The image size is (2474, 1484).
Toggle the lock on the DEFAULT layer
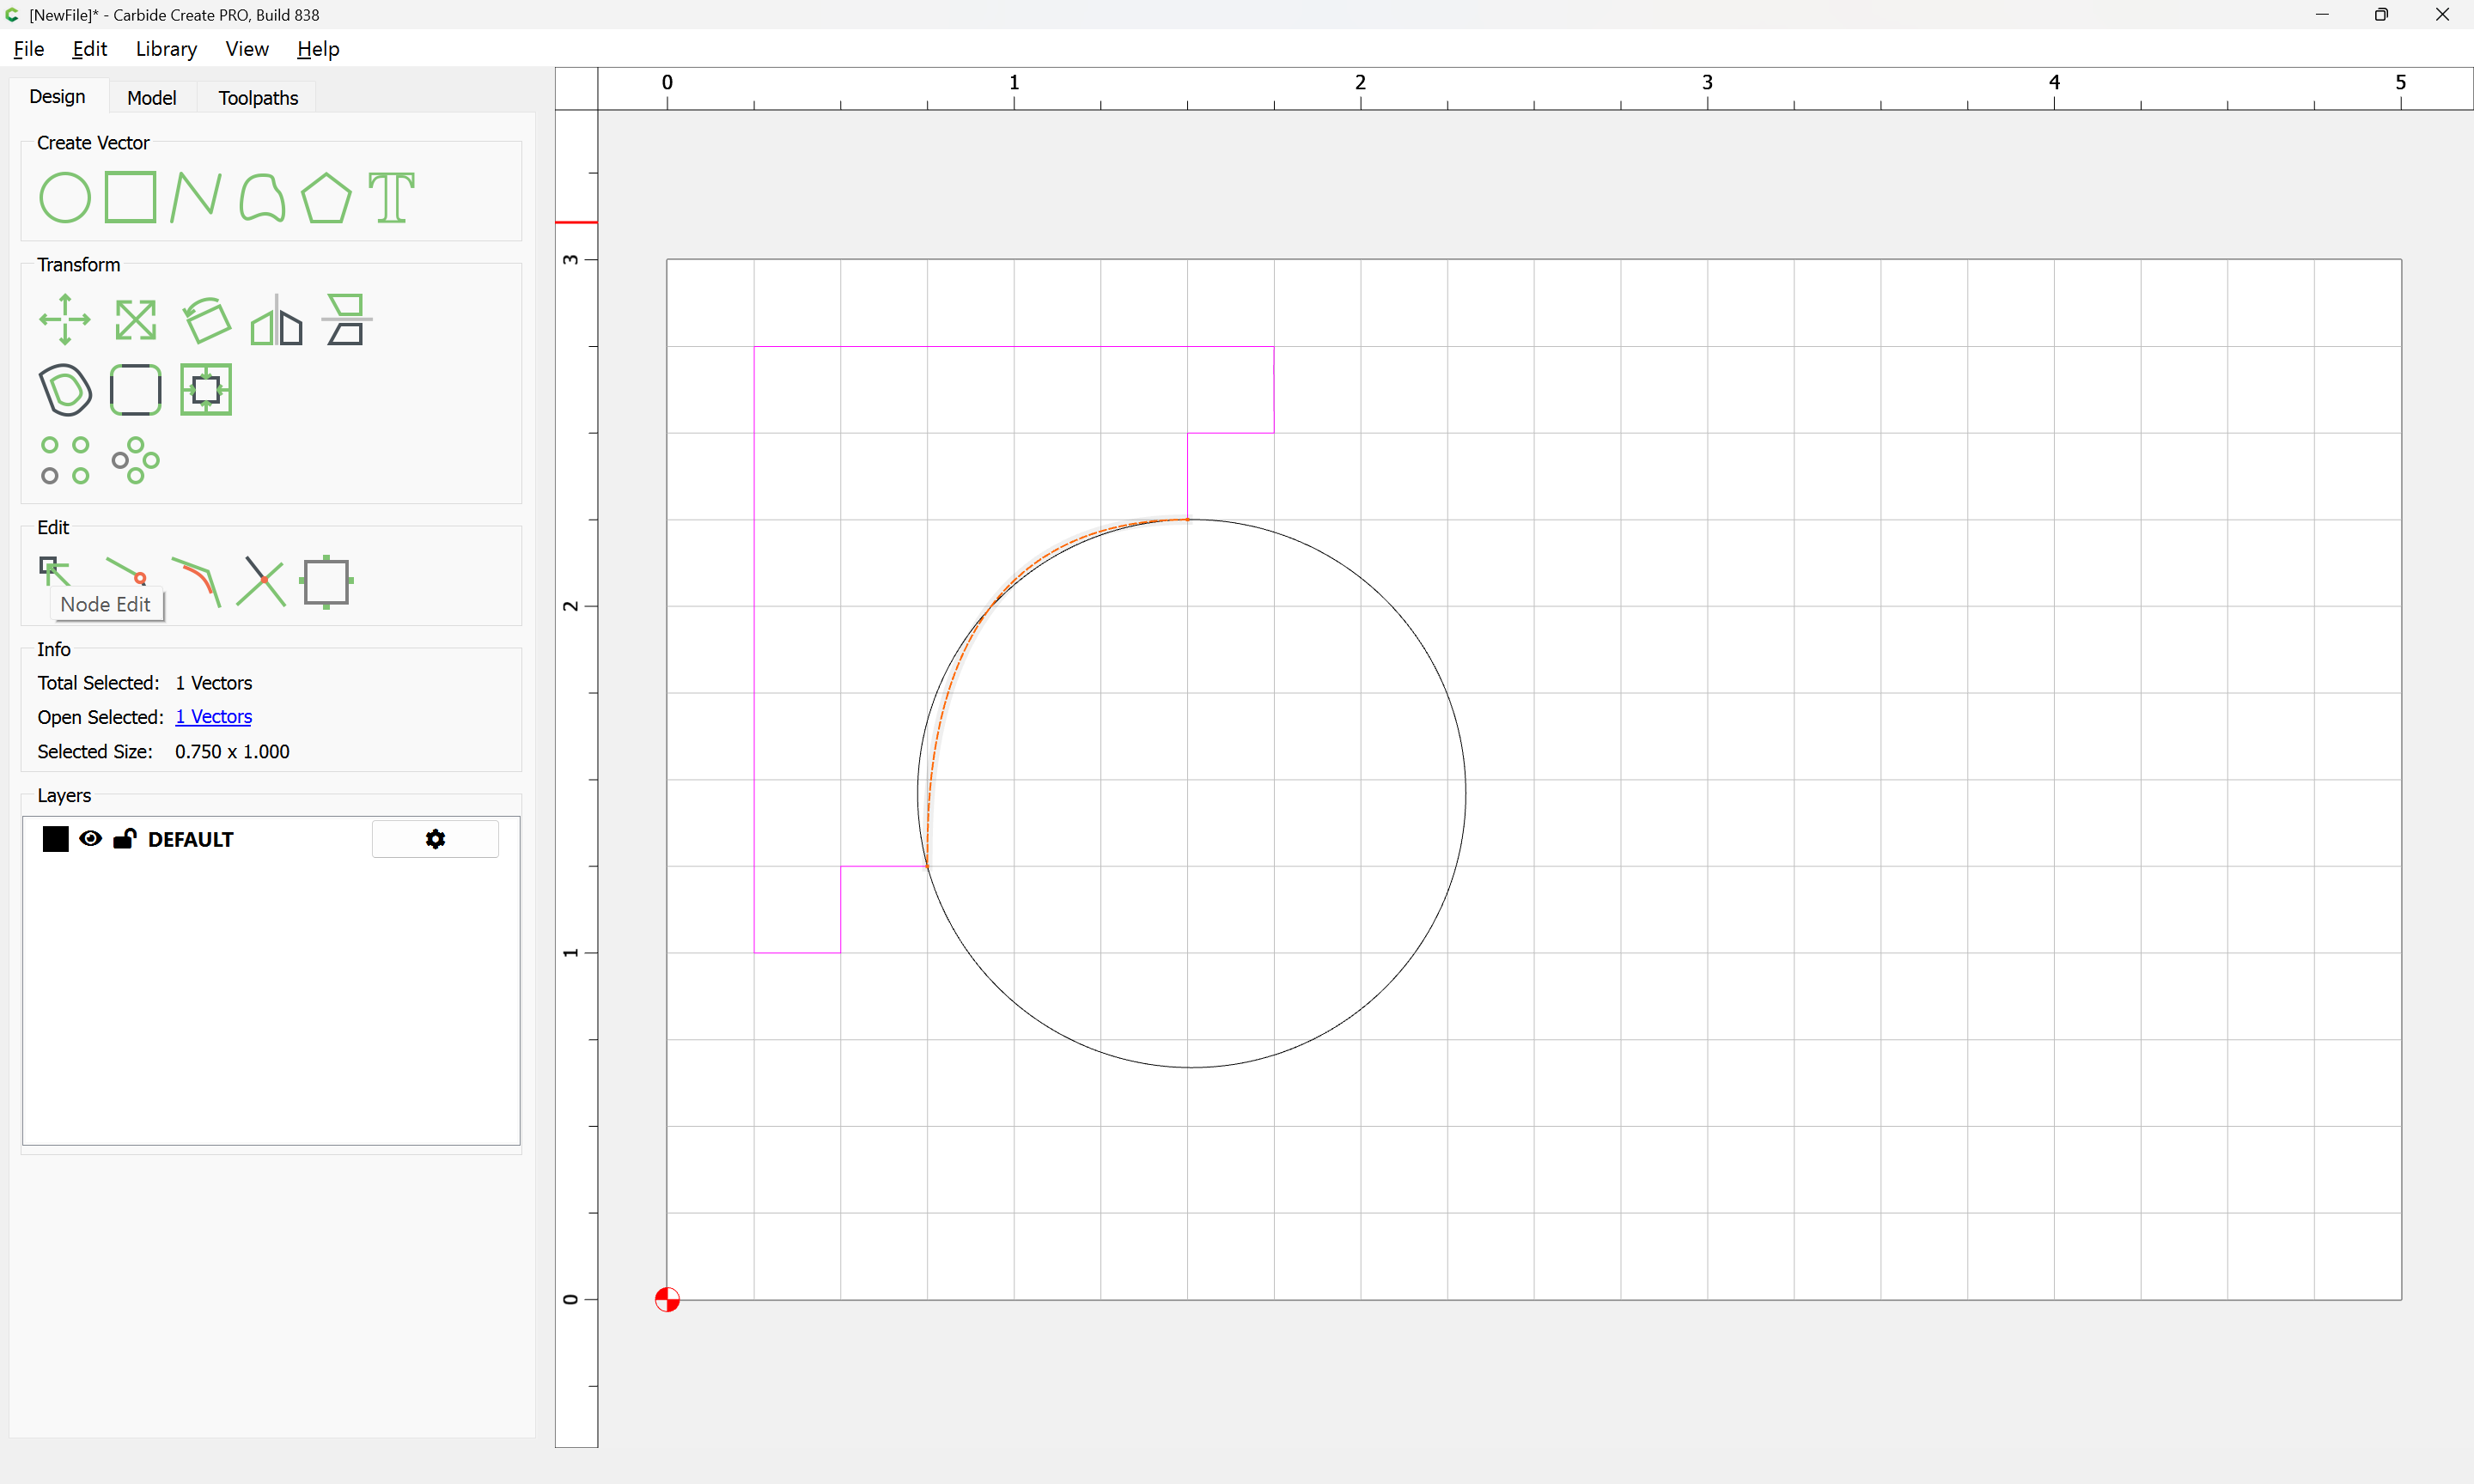coord(124,839)
